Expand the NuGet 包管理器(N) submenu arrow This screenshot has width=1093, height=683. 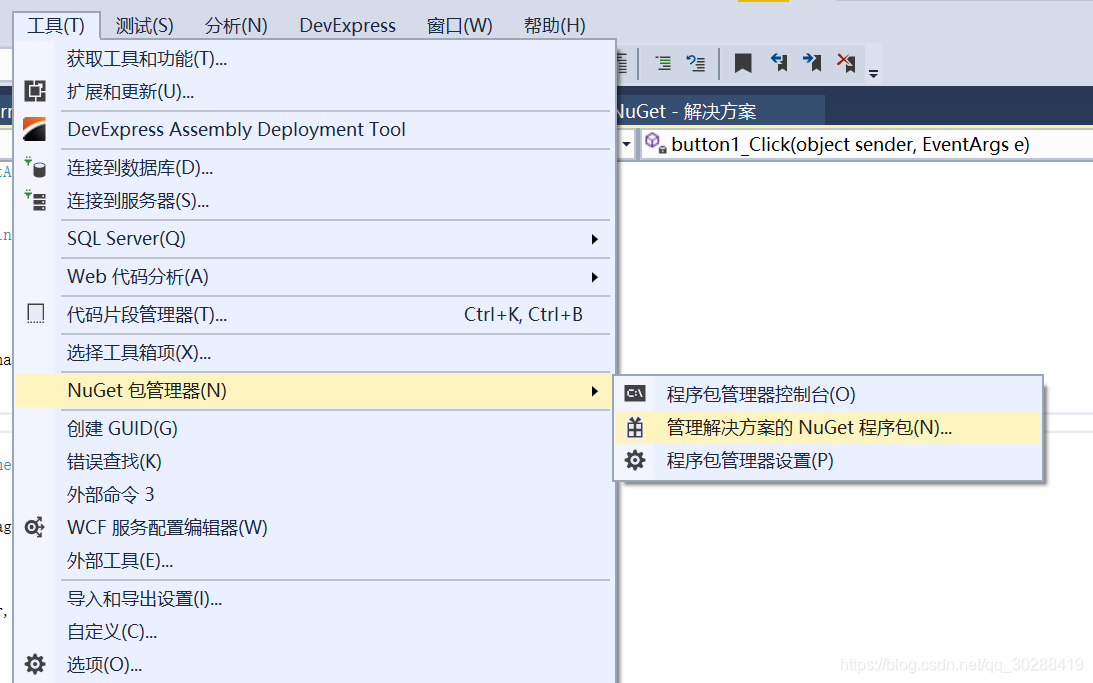click(x=595, y=391)
